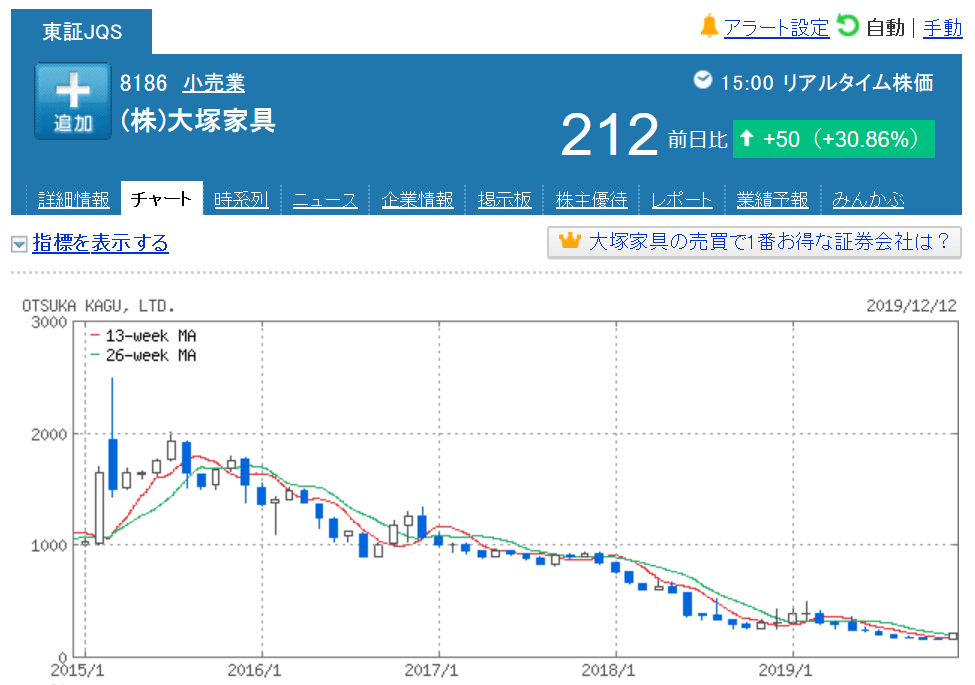The width and height of the screenshot is (975, 685).
Task: Open the 企業情報 tab
Action: point(417,200)
